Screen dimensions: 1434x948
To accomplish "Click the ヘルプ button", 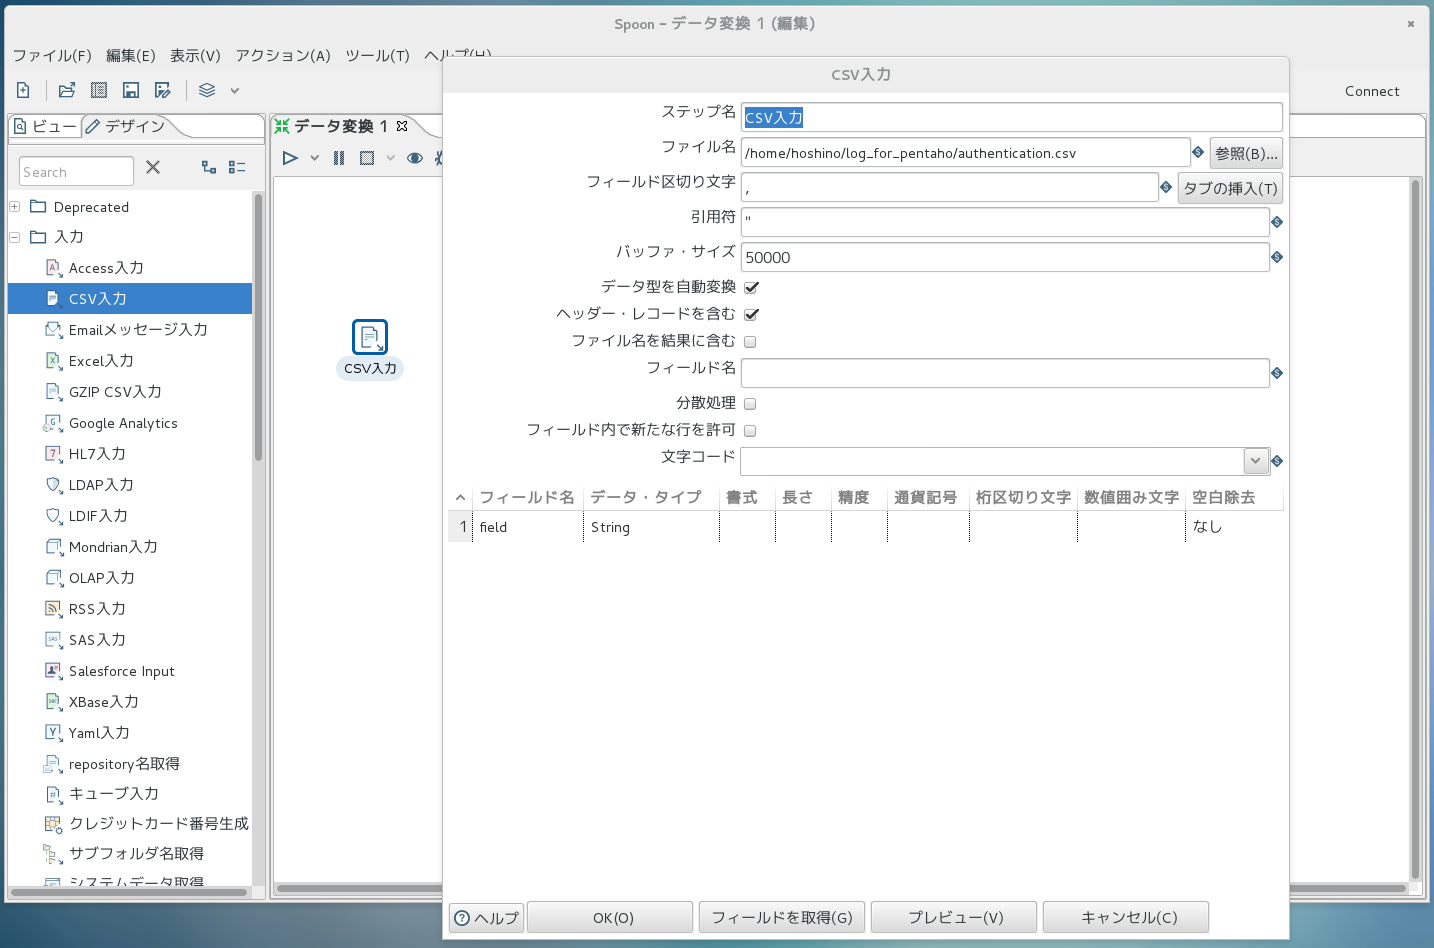I will tap(487, 917).
